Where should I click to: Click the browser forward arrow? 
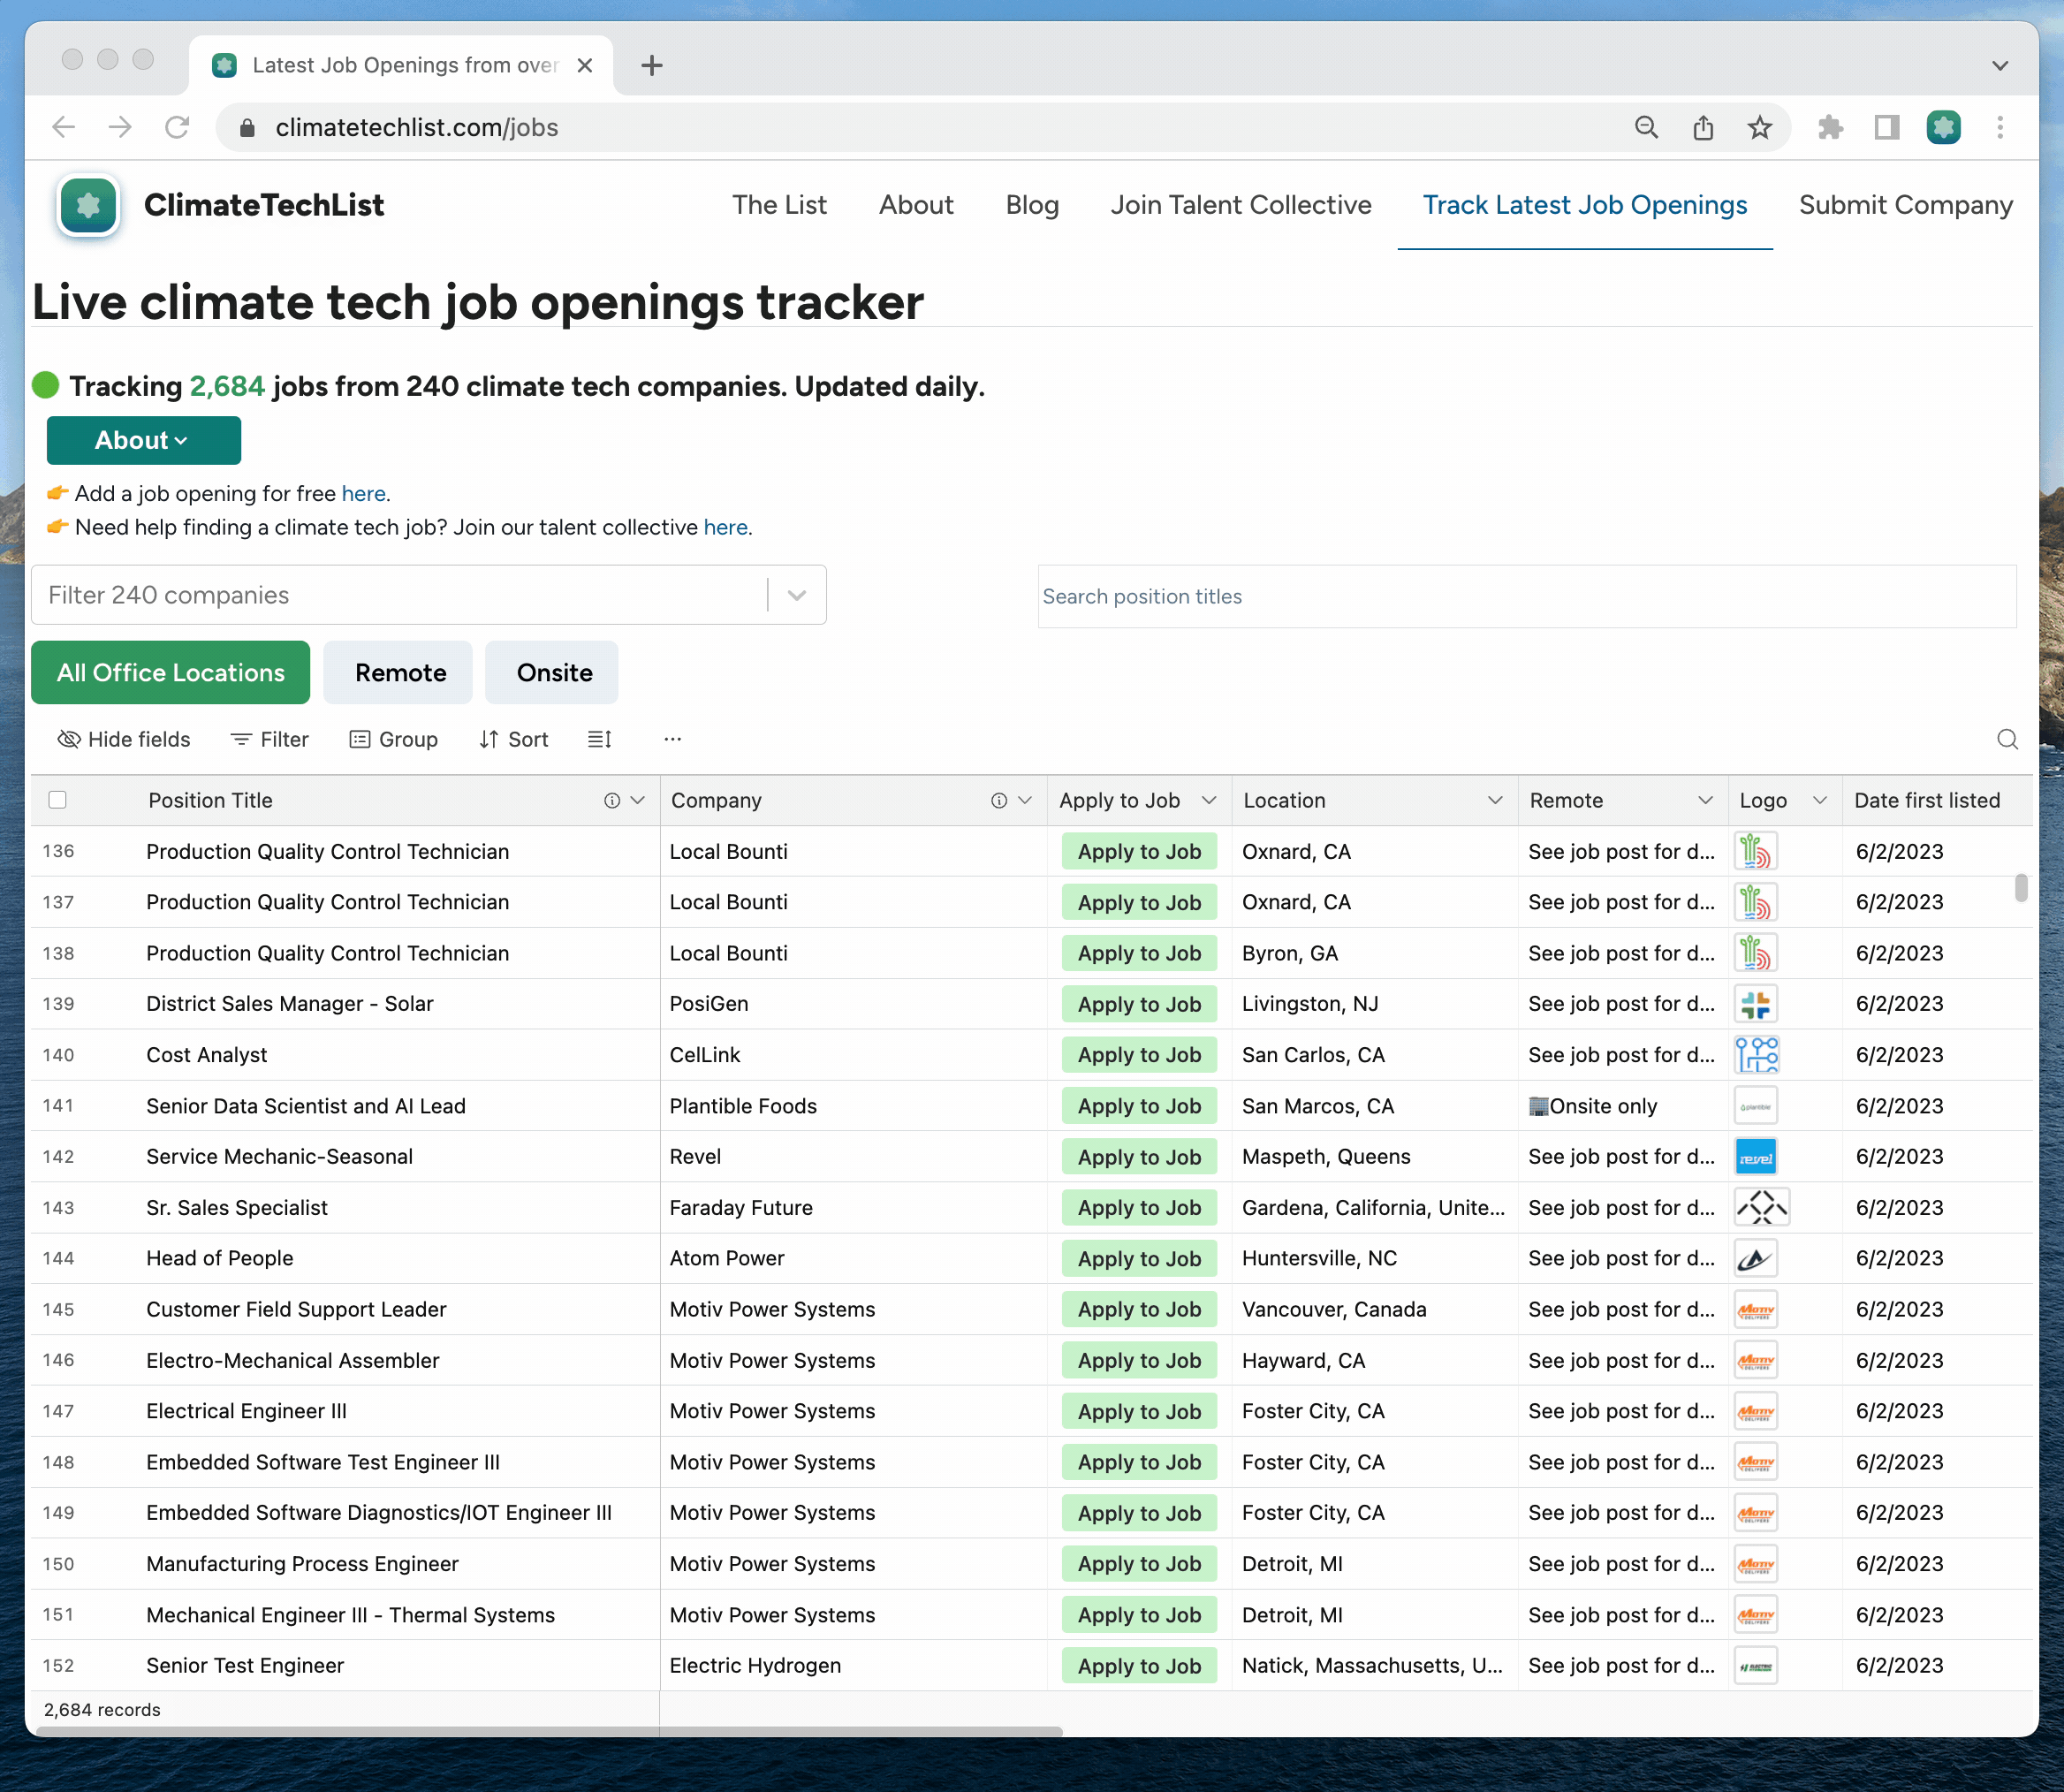pyautogui.click(x=120, y=127)
